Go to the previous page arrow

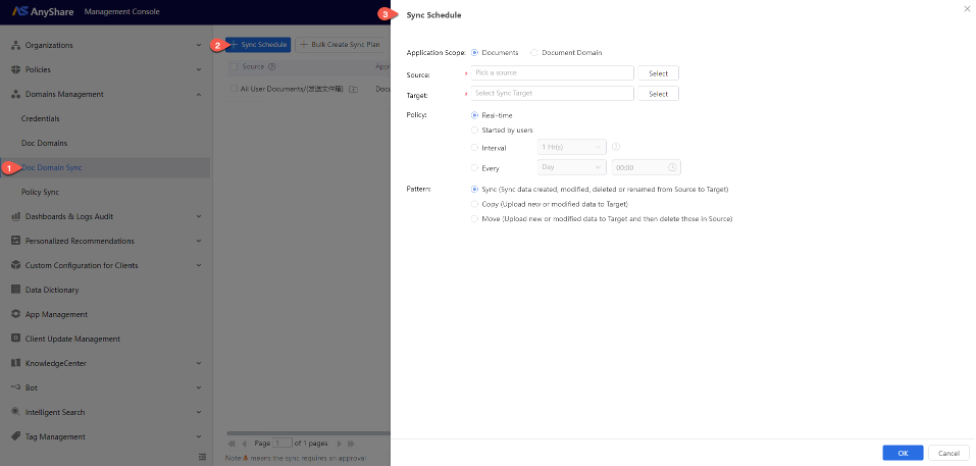click(244, 444)
